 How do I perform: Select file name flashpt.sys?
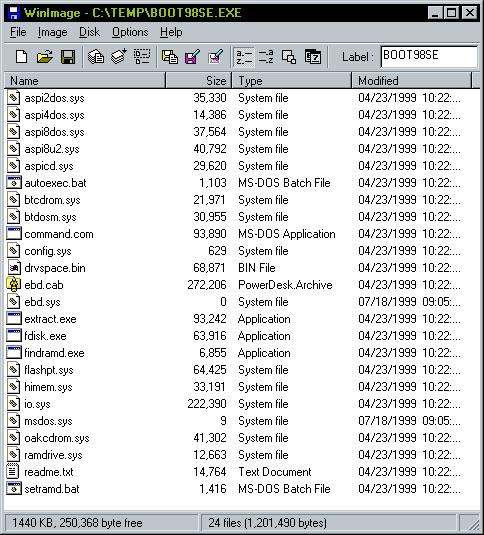[x=49, y=370]
